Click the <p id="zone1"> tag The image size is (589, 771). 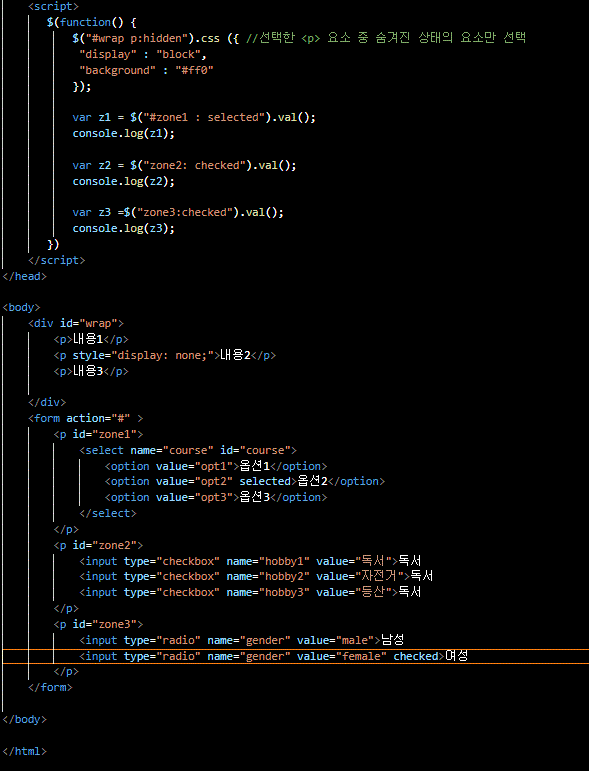(98, 434)
